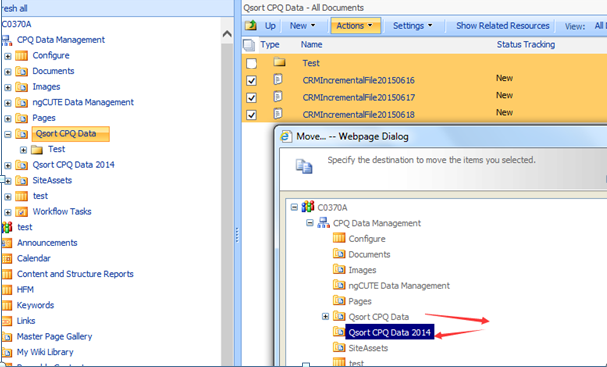Click document icon for CRMIncrementalFile20150617
The height and width of the screenshot is (367, 607).
[278, 96]
